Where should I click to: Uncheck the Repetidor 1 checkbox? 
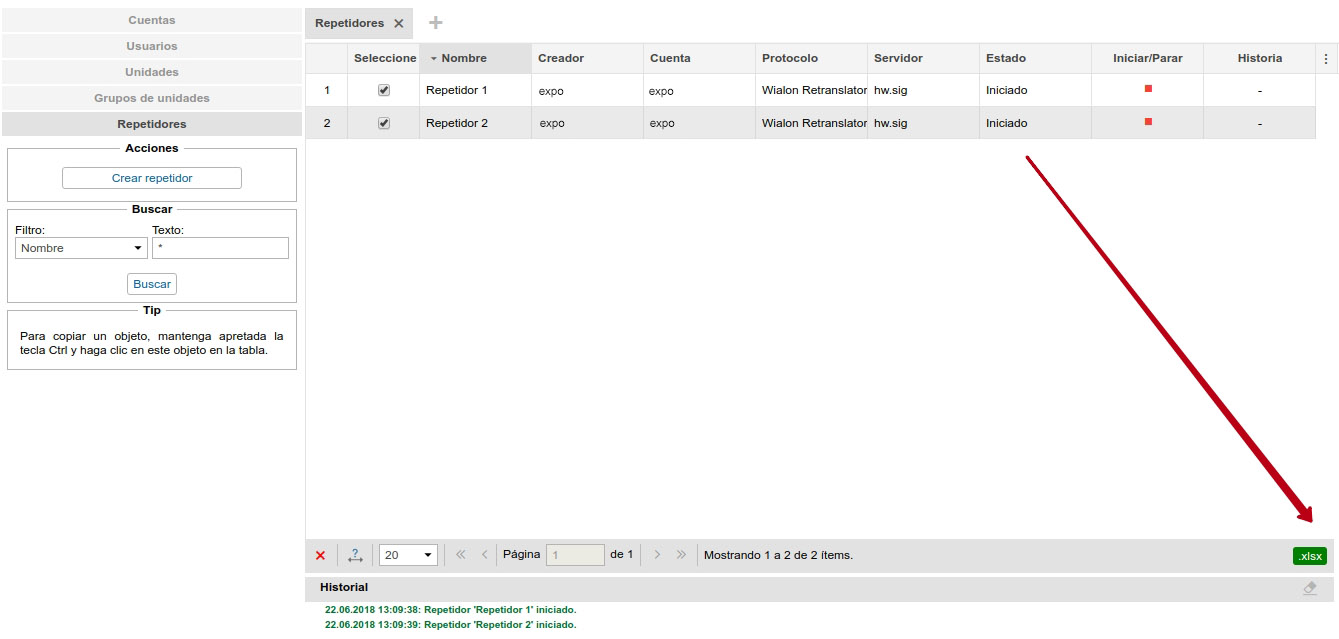coord(384,90)
